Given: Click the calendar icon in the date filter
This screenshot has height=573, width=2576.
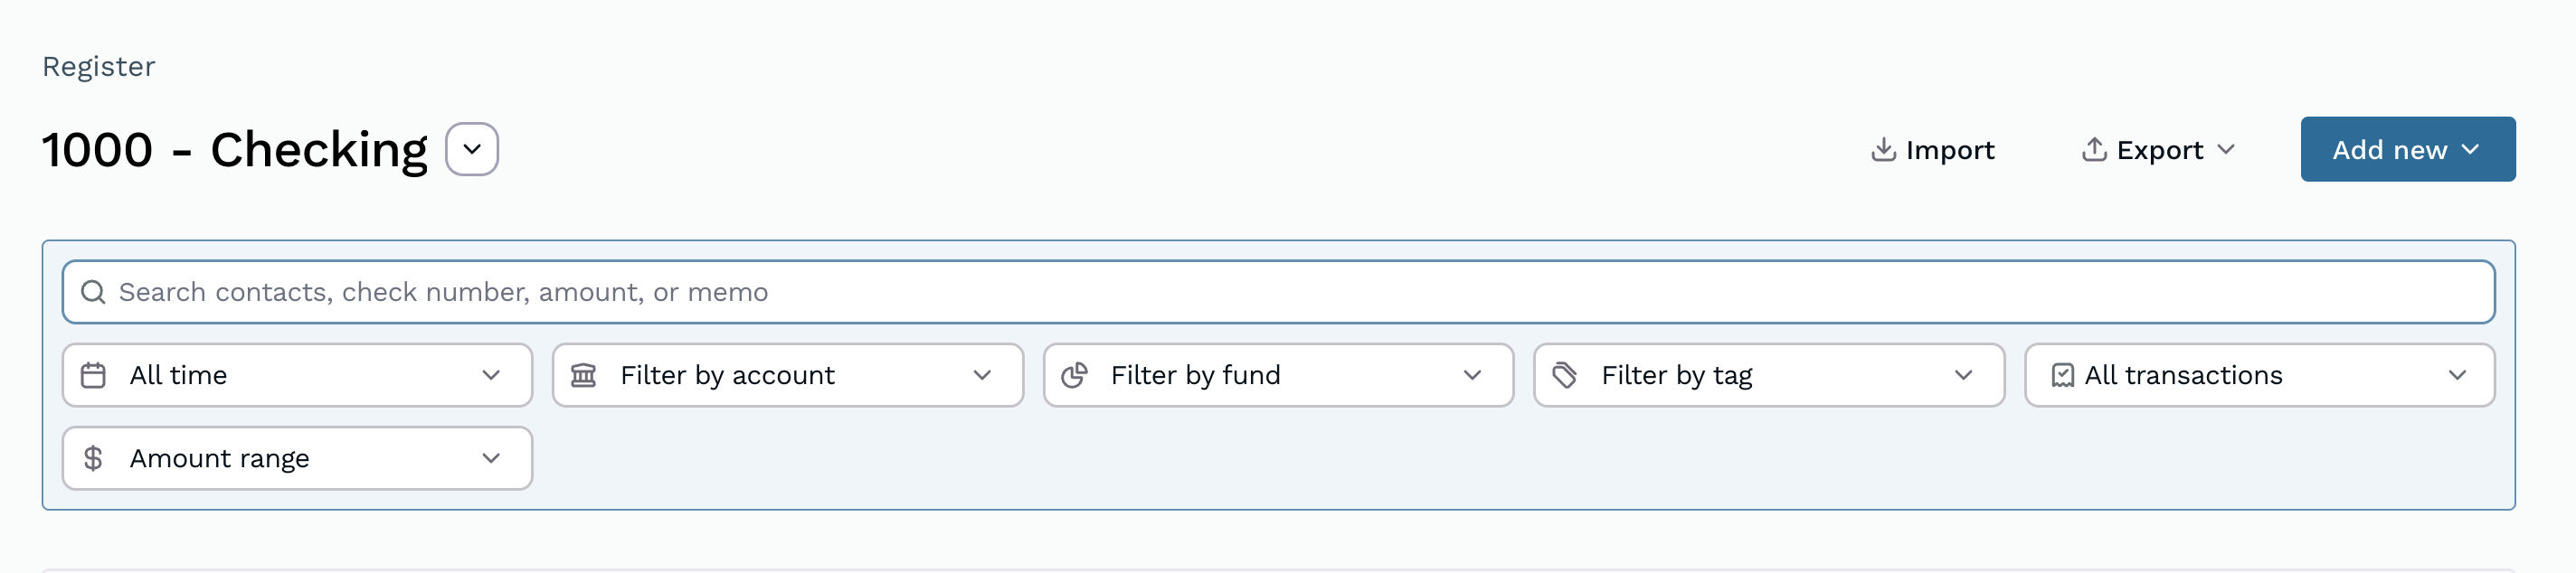Looking at the screenshot, I should coord(94,375).
